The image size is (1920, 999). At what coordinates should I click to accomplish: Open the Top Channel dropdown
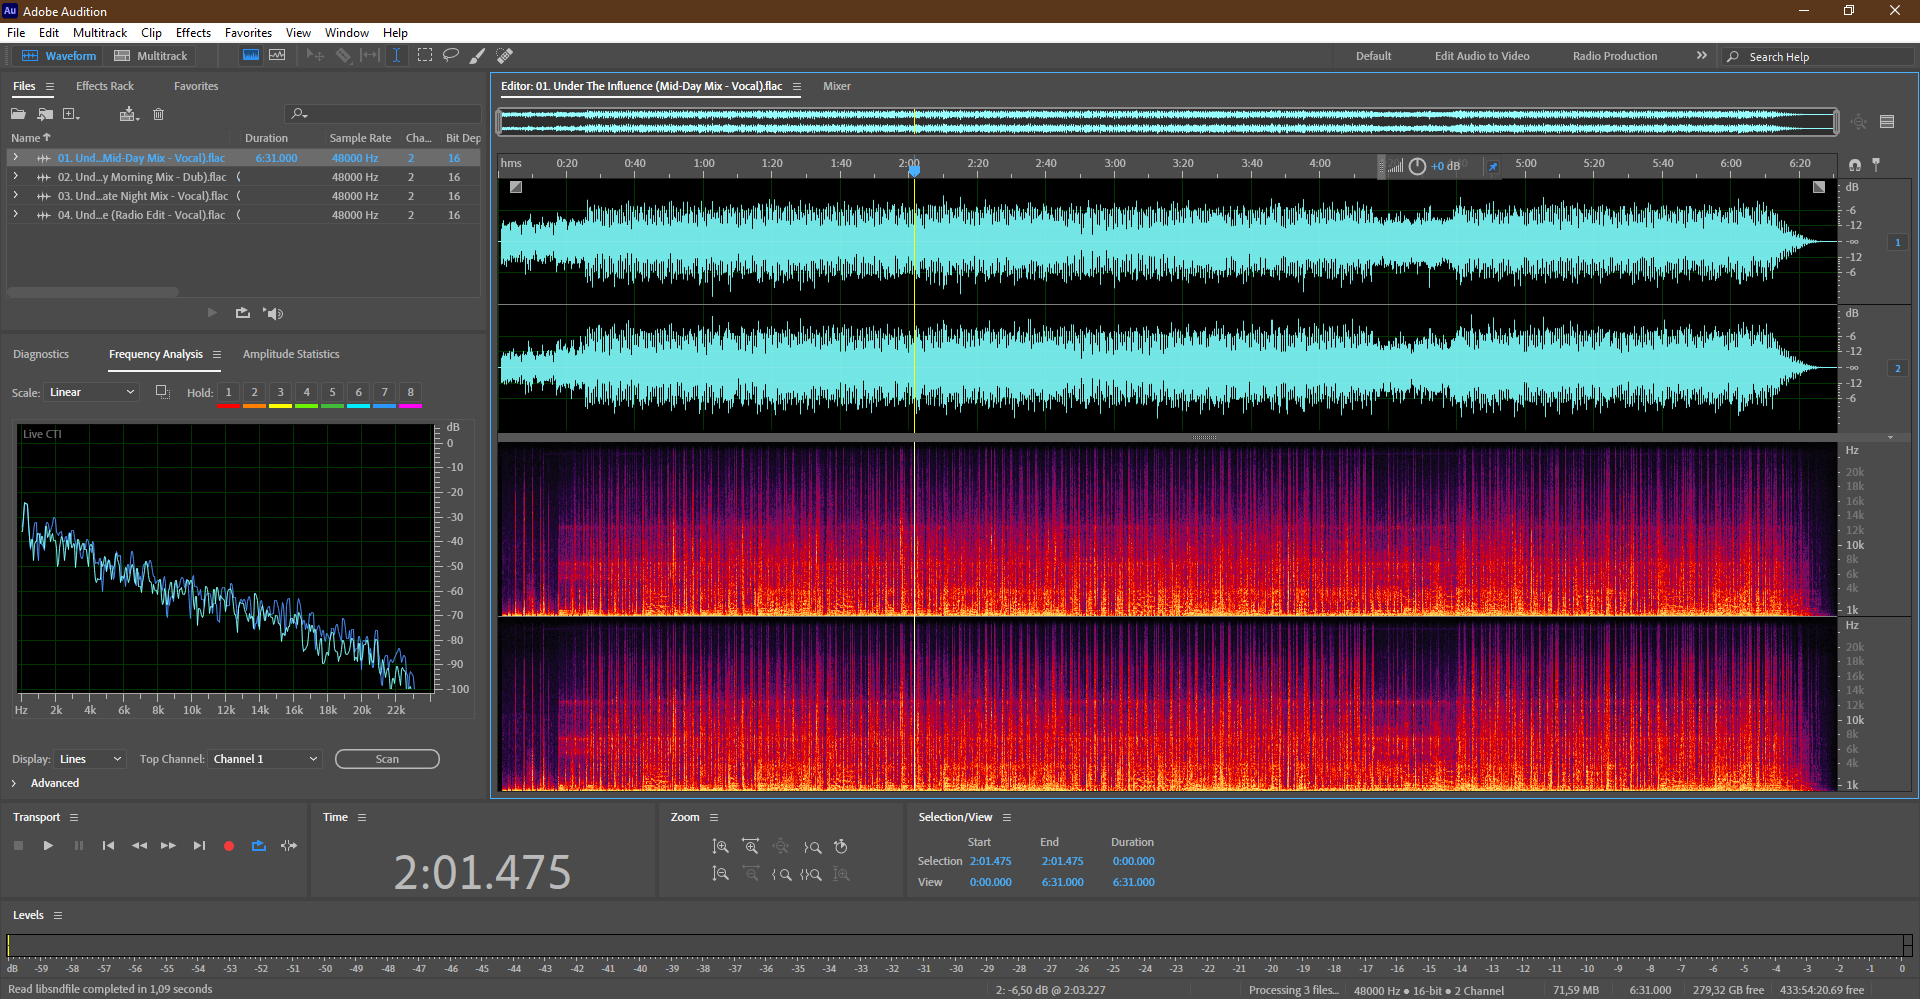pyautogui.click(x=266, y=759)
